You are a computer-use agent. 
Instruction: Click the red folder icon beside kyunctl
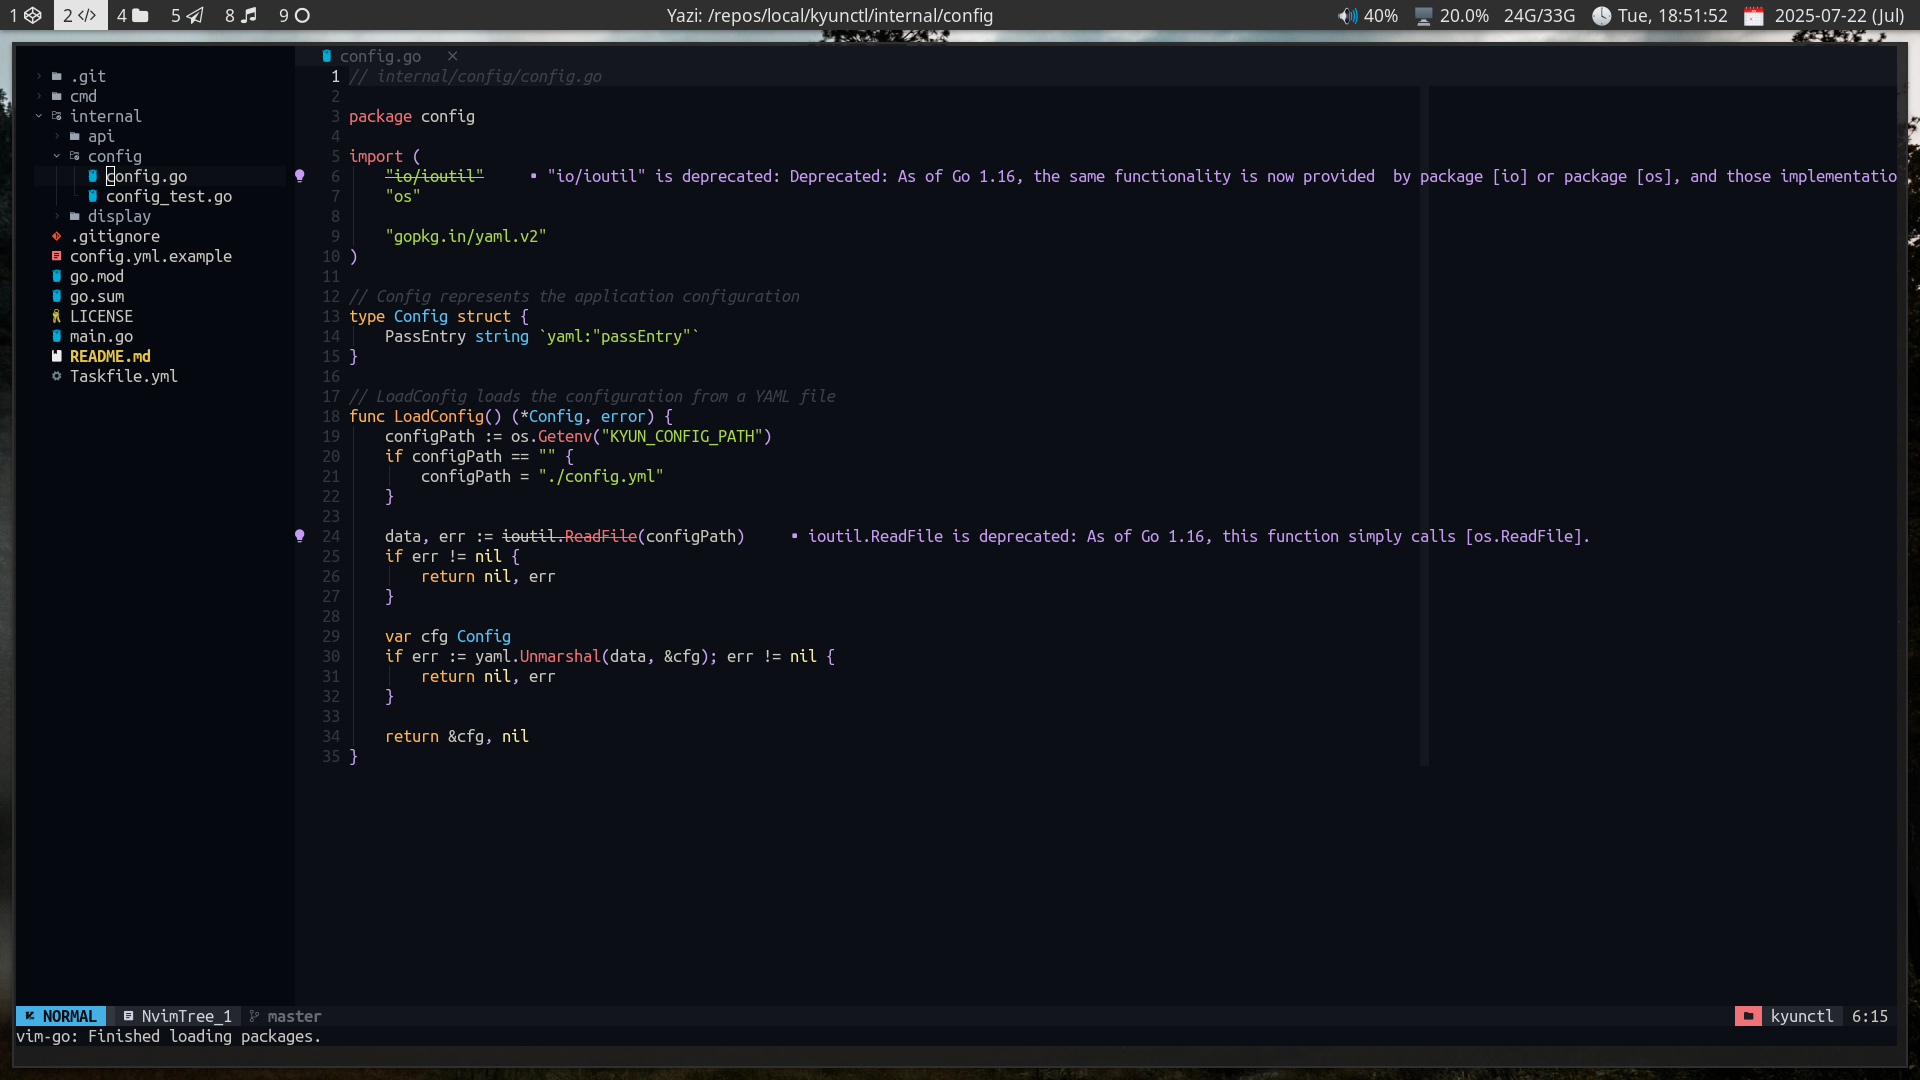pos(1747,1017)
